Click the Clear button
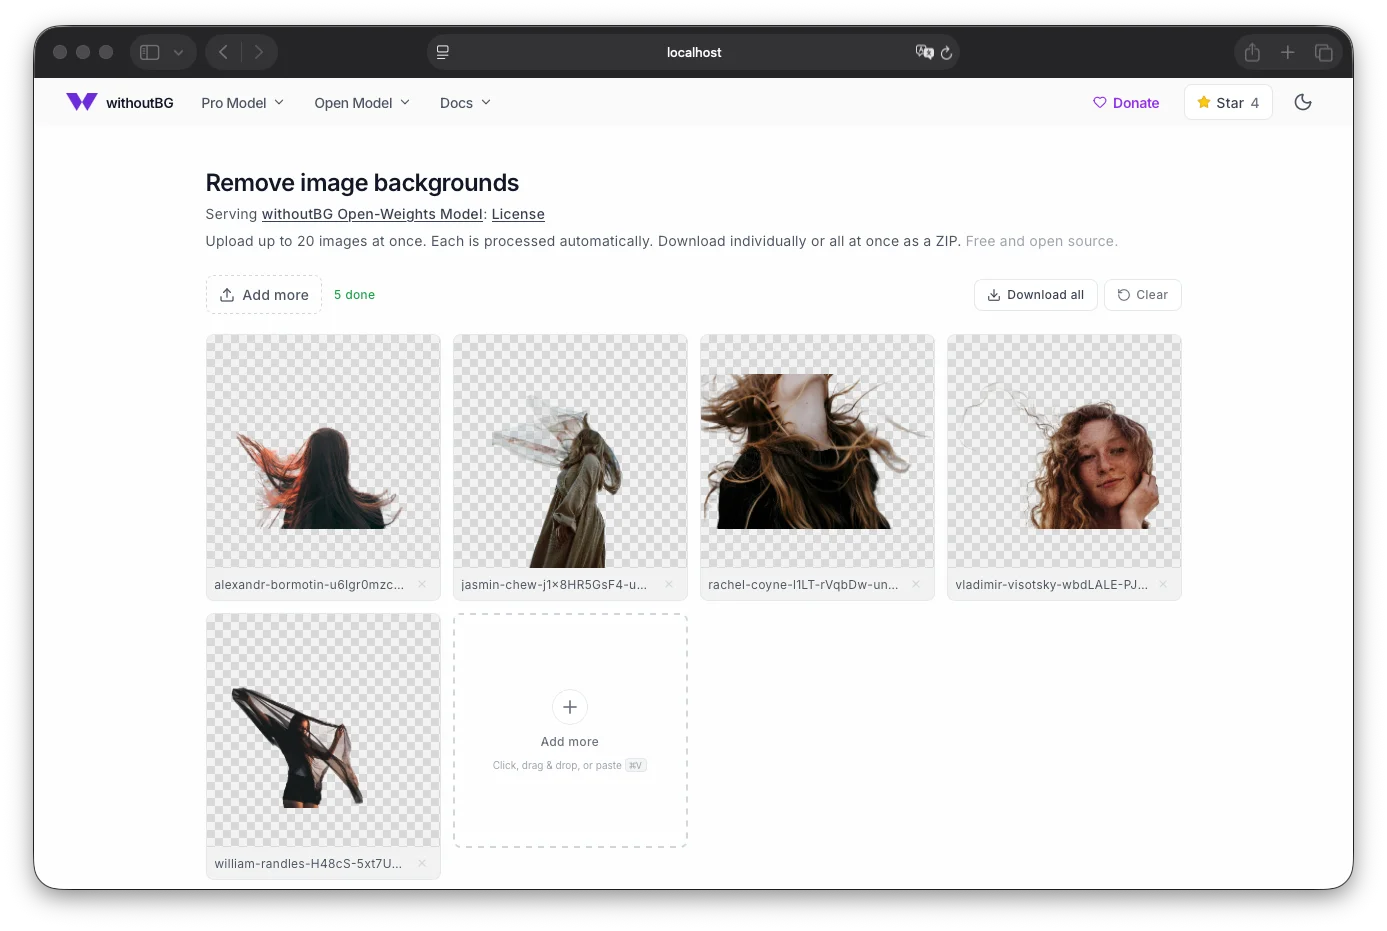Screen dimensions: 1387x931 point(1143,295)
